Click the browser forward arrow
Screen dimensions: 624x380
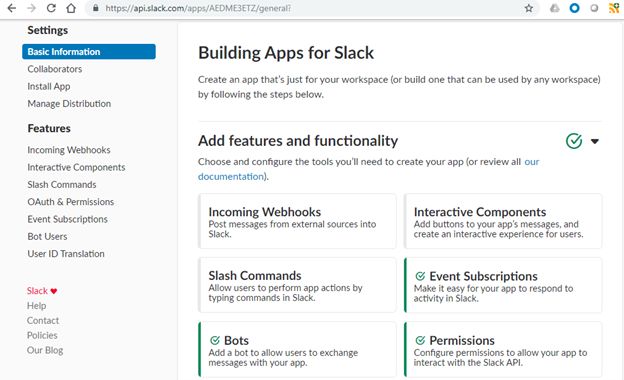tap(31, 8)
